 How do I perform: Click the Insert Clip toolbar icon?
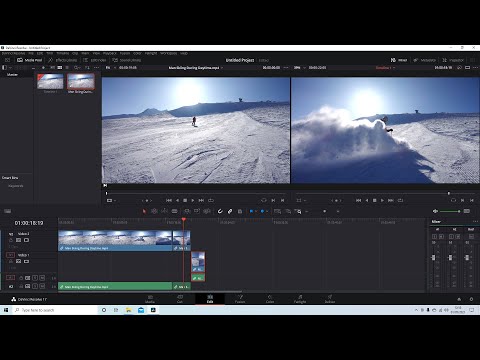click(x=187, y=211)
